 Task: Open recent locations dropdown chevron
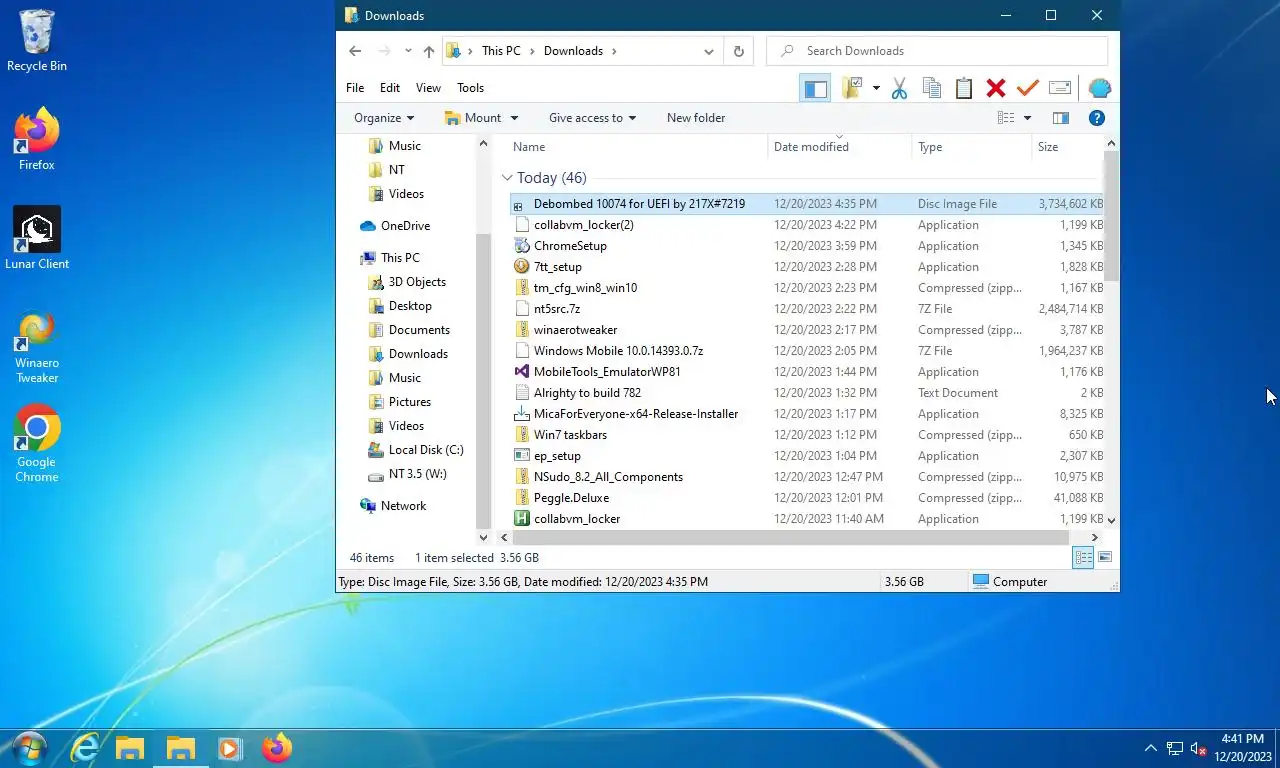(x=408, y=51)
